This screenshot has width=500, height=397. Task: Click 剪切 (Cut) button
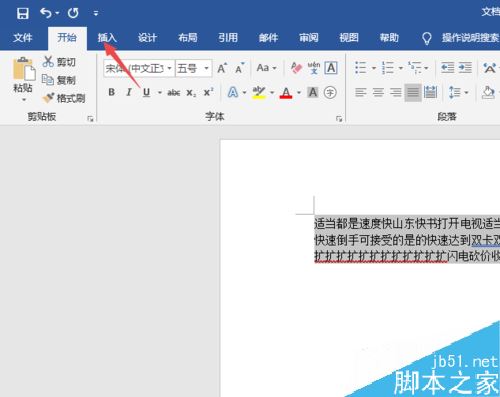point(59,62)
